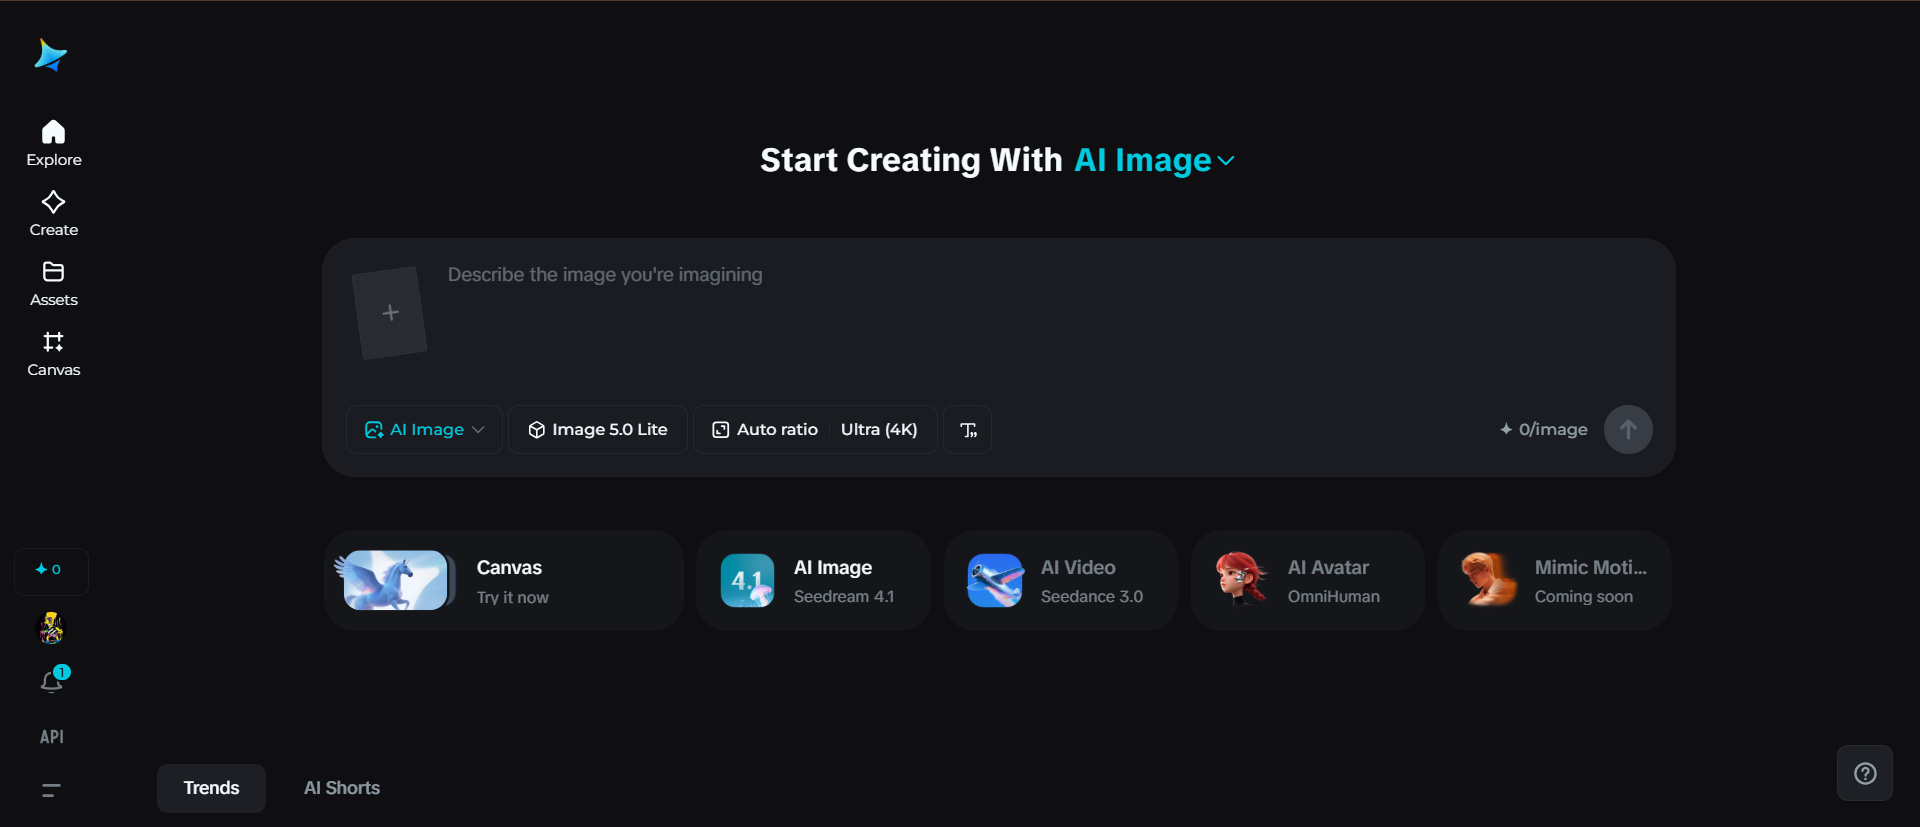Submit the prompt with the arrow button

click(1628, 429)
